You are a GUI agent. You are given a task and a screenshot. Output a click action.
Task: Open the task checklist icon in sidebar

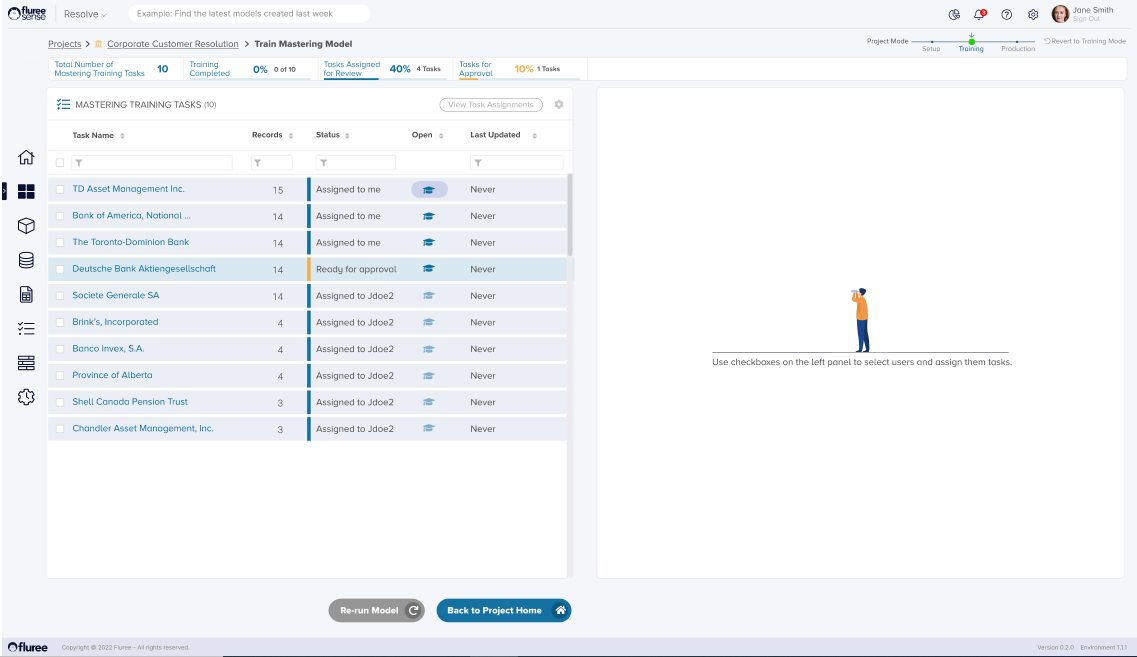coord(27,328)
